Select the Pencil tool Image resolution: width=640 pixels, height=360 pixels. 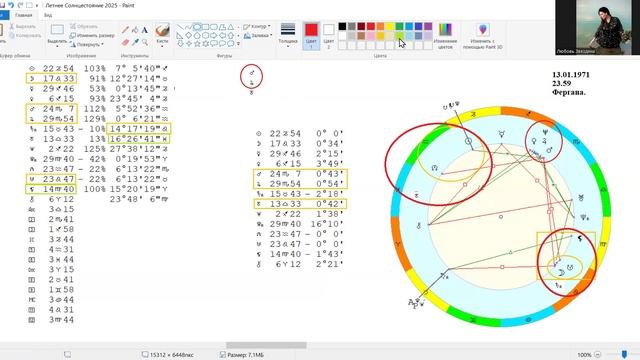125,30
